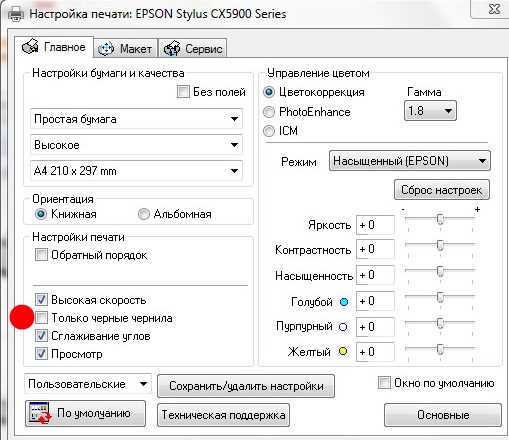The width and height of the screenshot is (509, 440).
Task: Click the Пурпурный value field
Action: tap(375, 327)
